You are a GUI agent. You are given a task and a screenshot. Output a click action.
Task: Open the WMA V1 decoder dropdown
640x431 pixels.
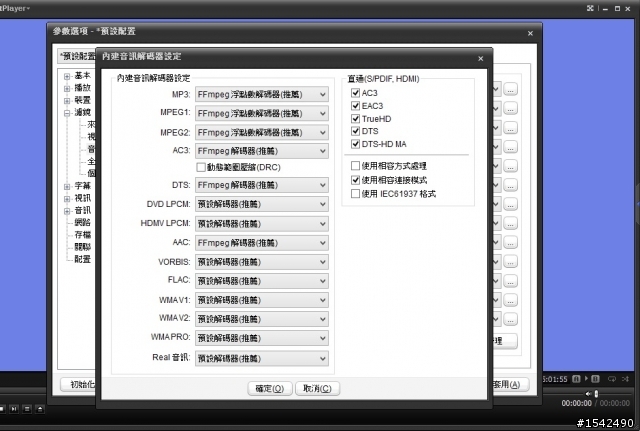coord(262,300)
